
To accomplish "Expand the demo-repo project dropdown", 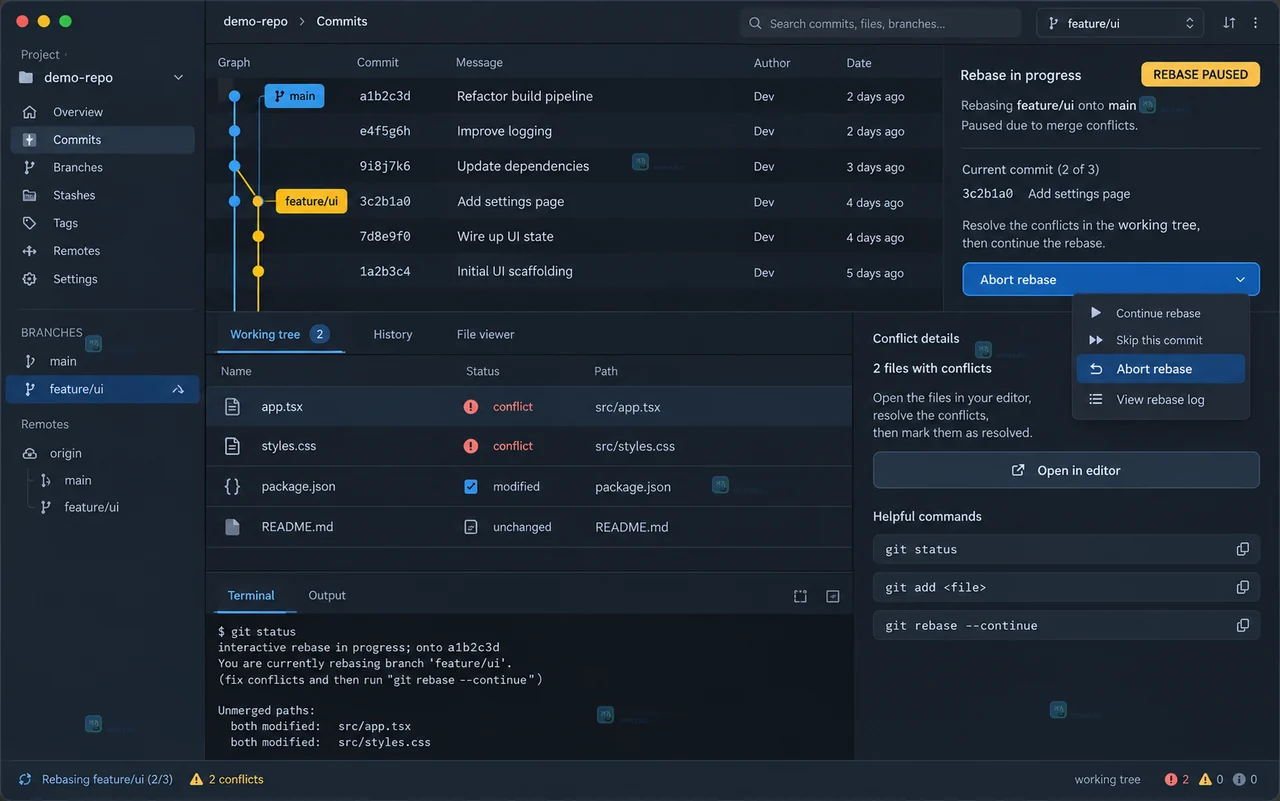I will tap(179, 78).
